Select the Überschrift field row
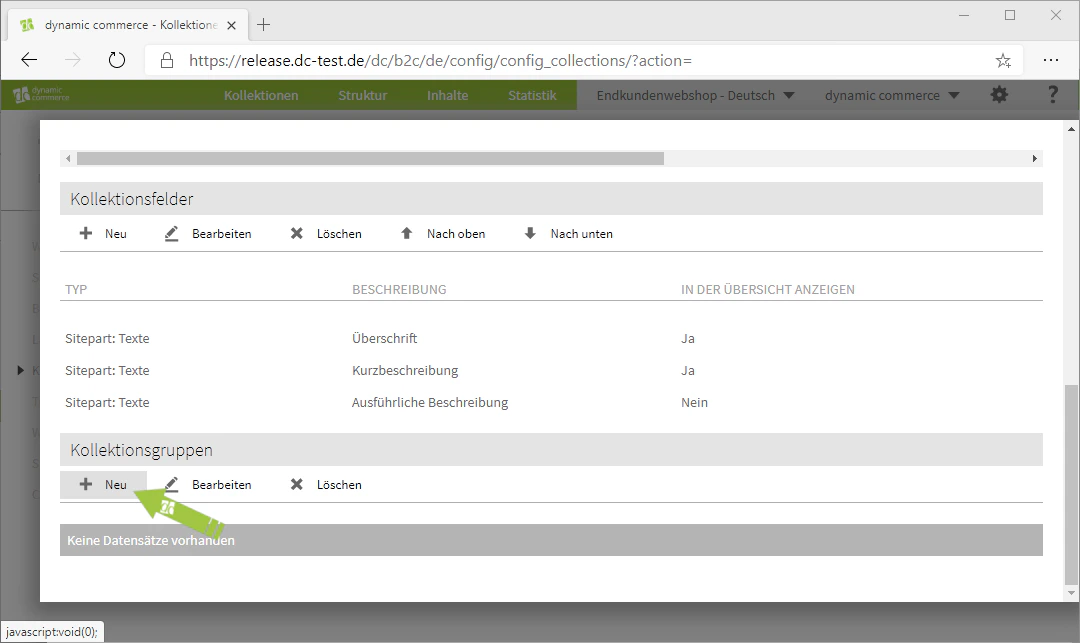Screen dimensions: 1080x643 tap(551, 339)
